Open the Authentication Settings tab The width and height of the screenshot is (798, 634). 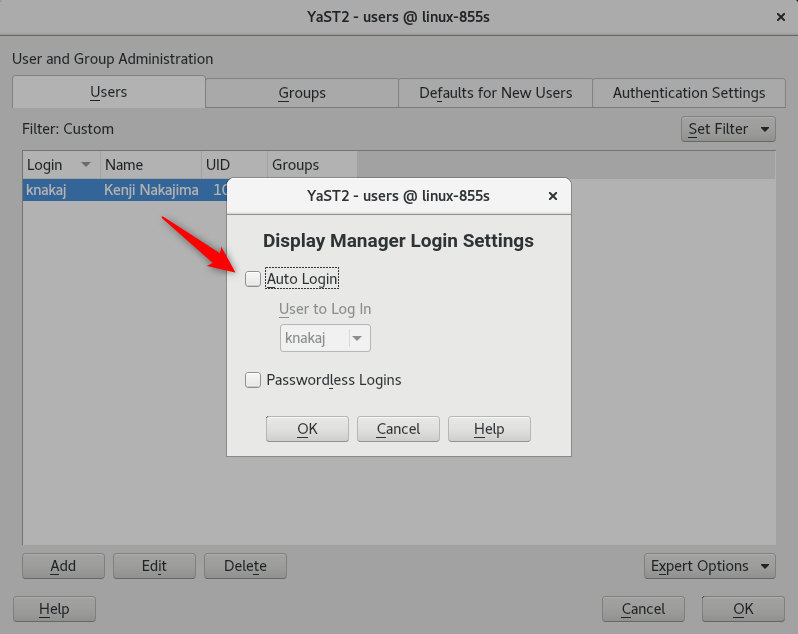[x=689, y=93]
